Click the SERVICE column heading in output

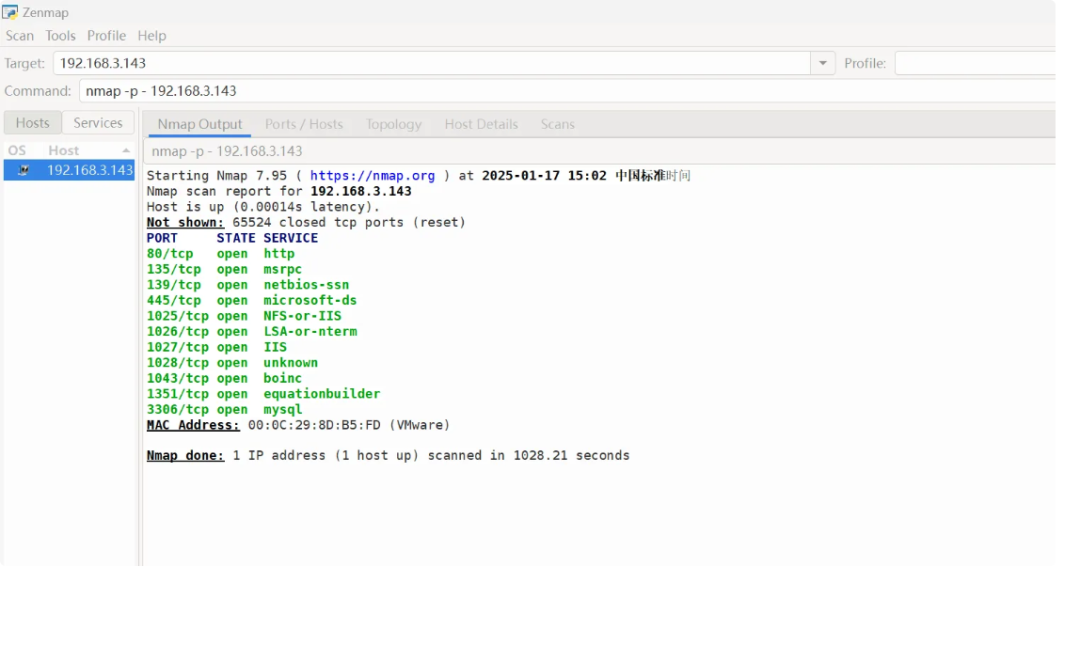[x=291, y=238]
